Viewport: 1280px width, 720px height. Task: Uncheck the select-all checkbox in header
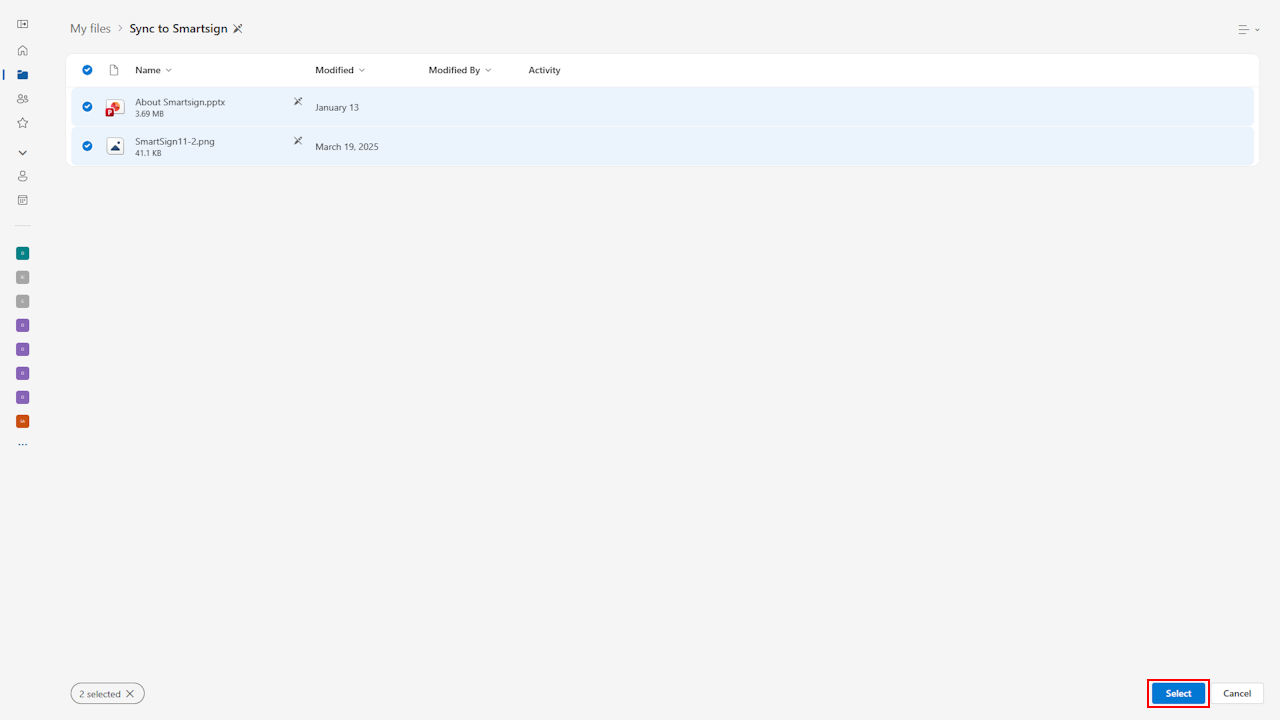click(87, 70)
